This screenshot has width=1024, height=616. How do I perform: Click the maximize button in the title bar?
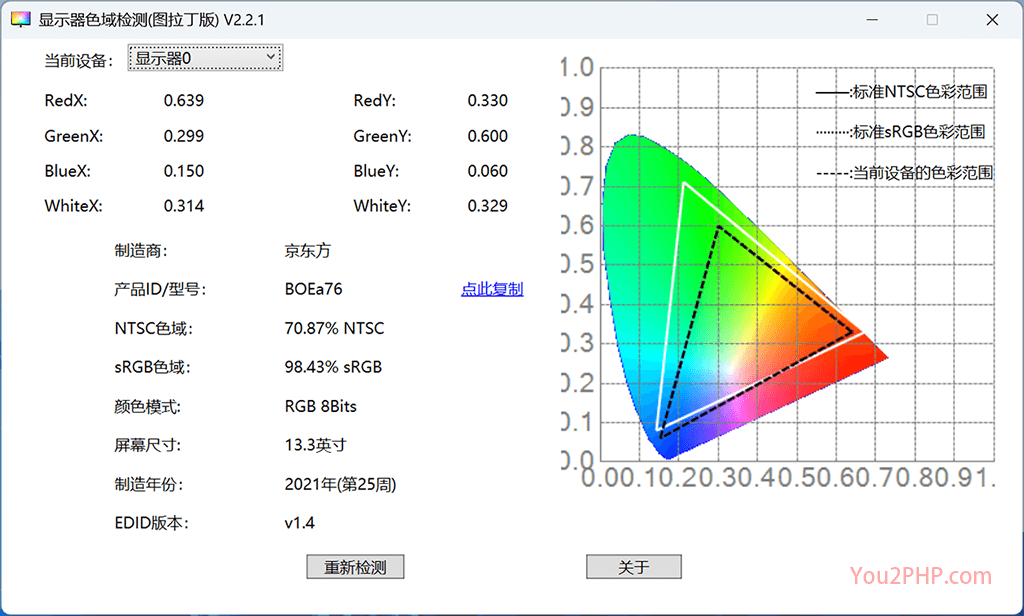[932, 20]
